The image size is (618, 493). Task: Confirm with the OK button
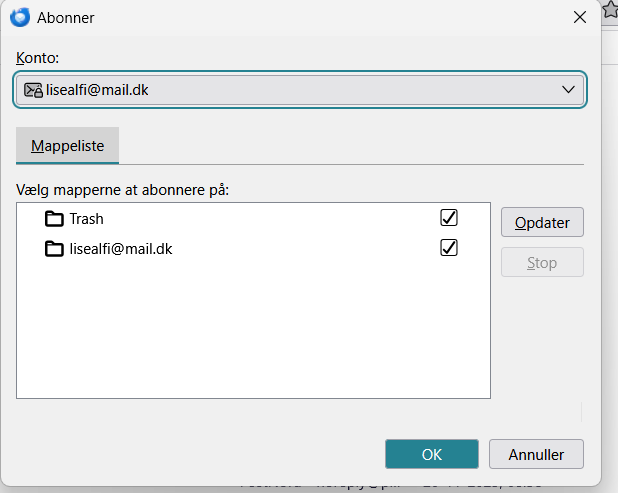point(431,454)
